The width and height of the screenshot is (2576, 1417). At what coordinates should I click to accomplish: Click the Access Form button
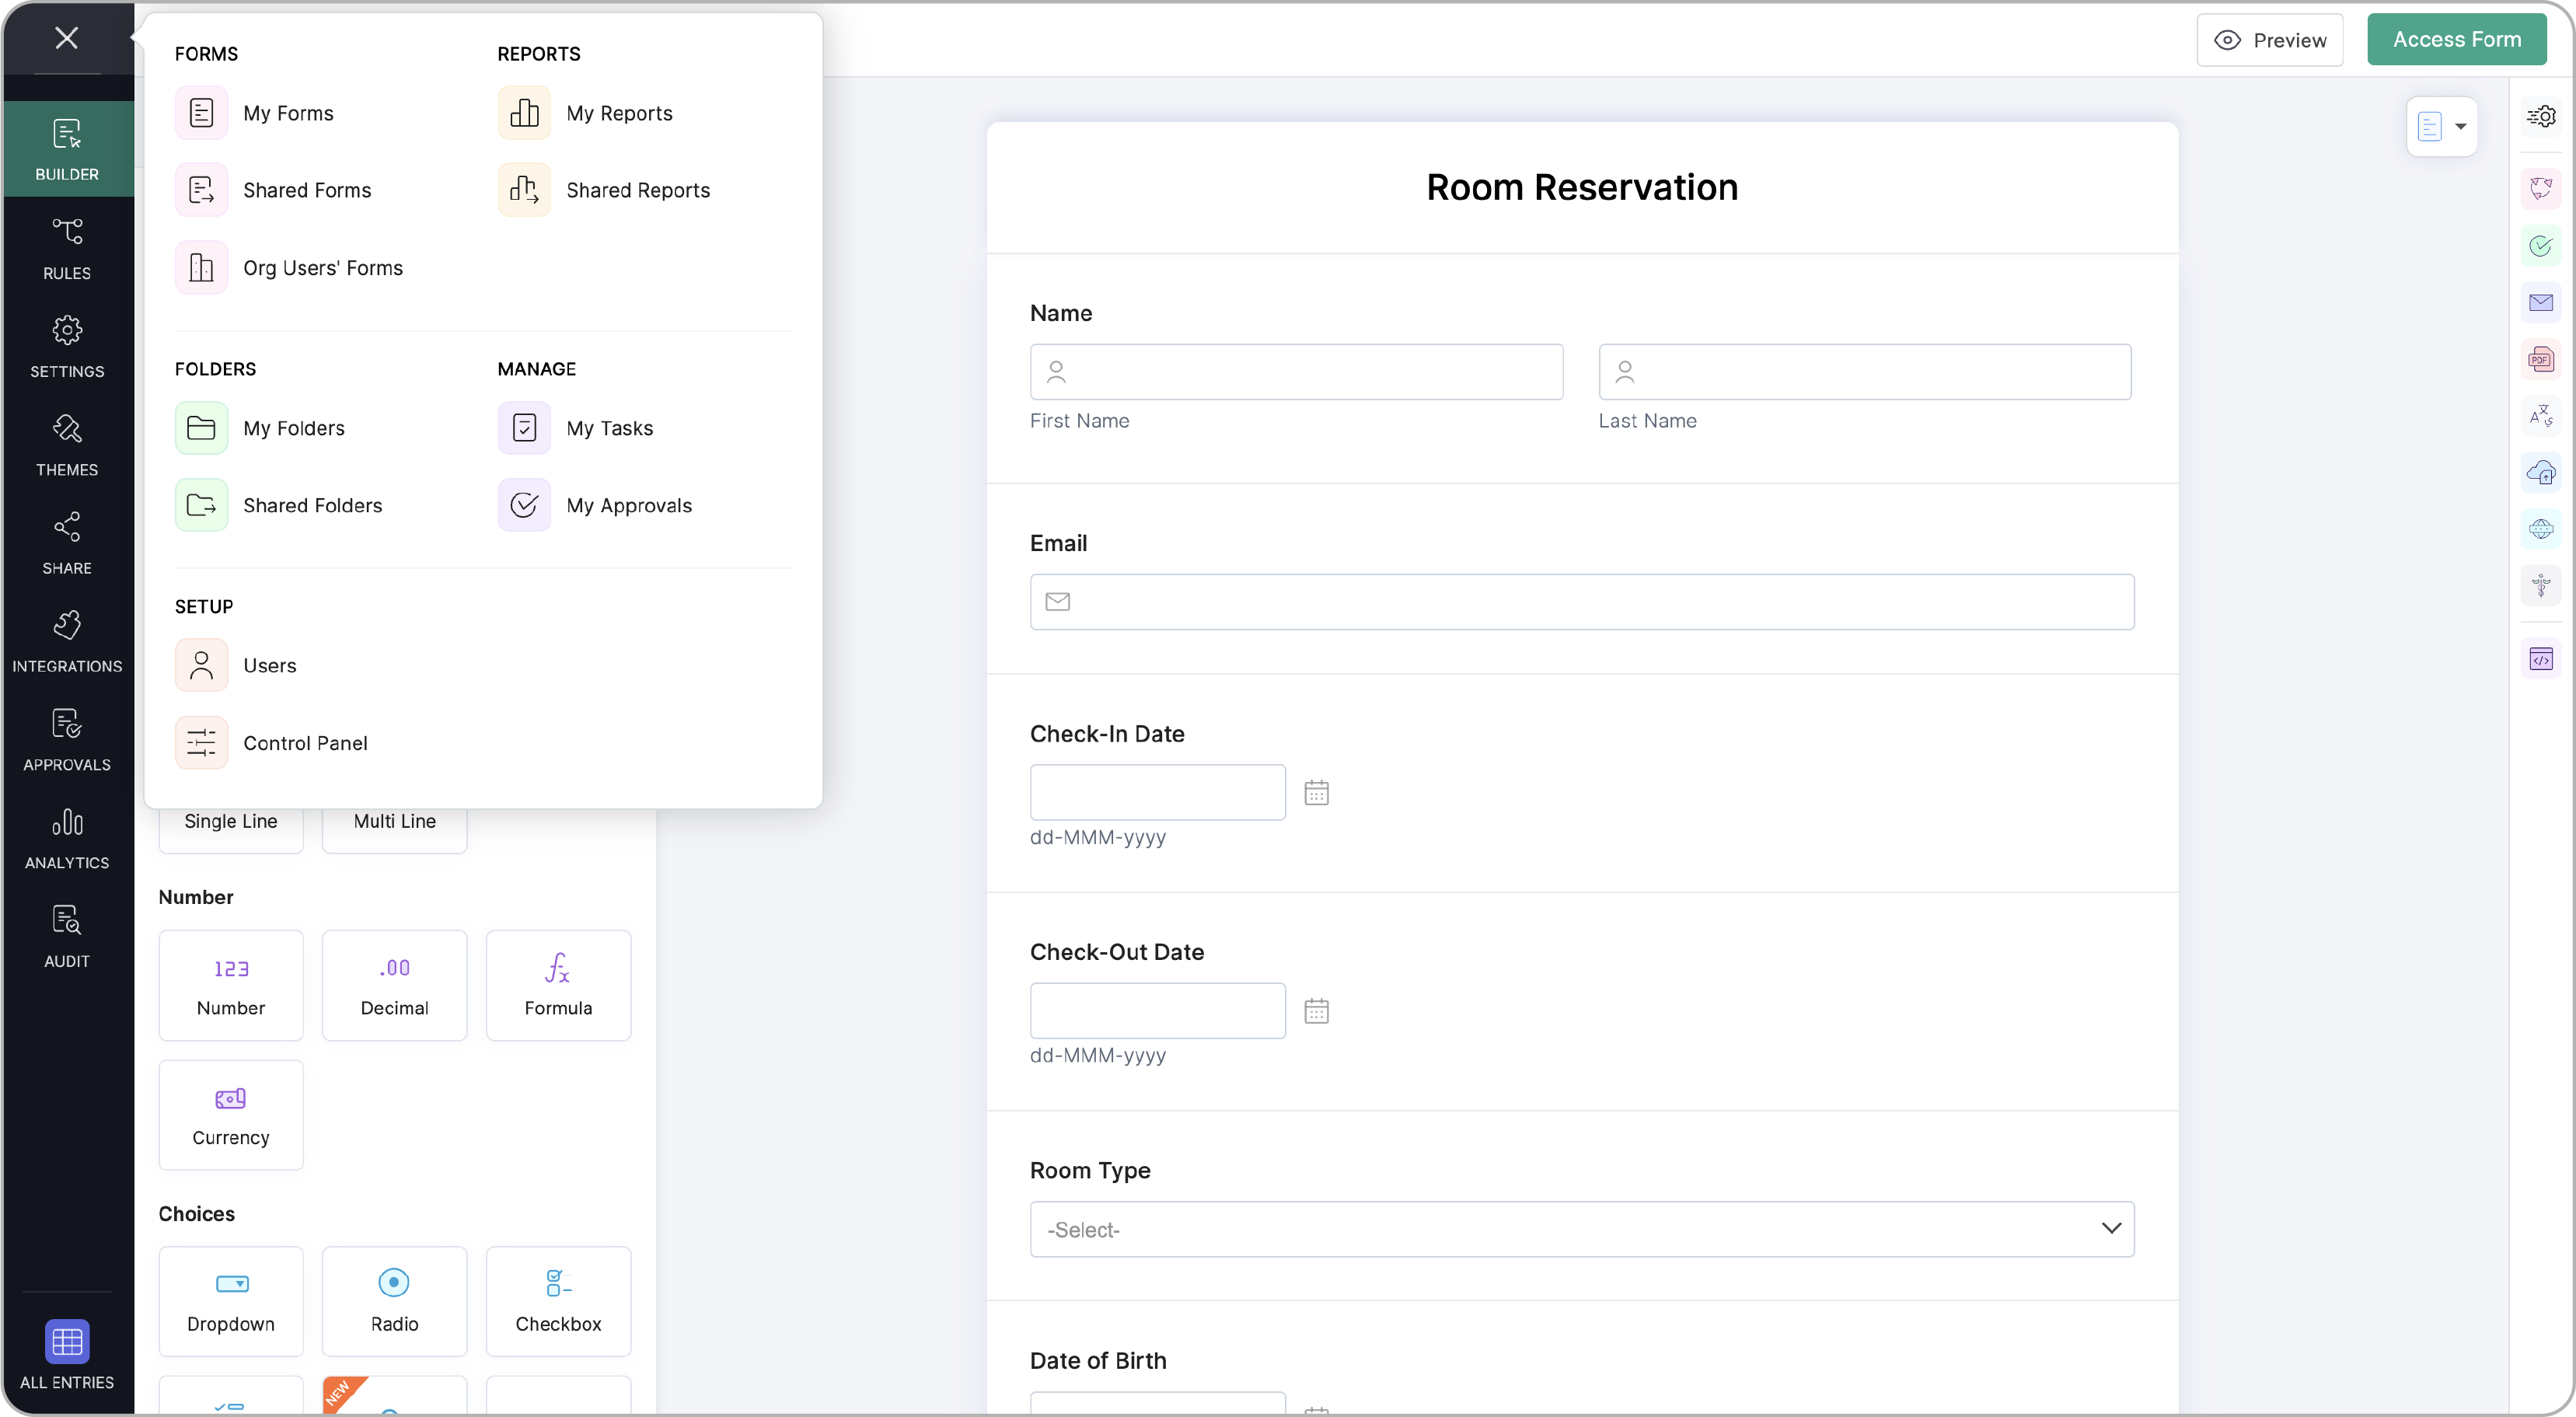point(2456,39)
